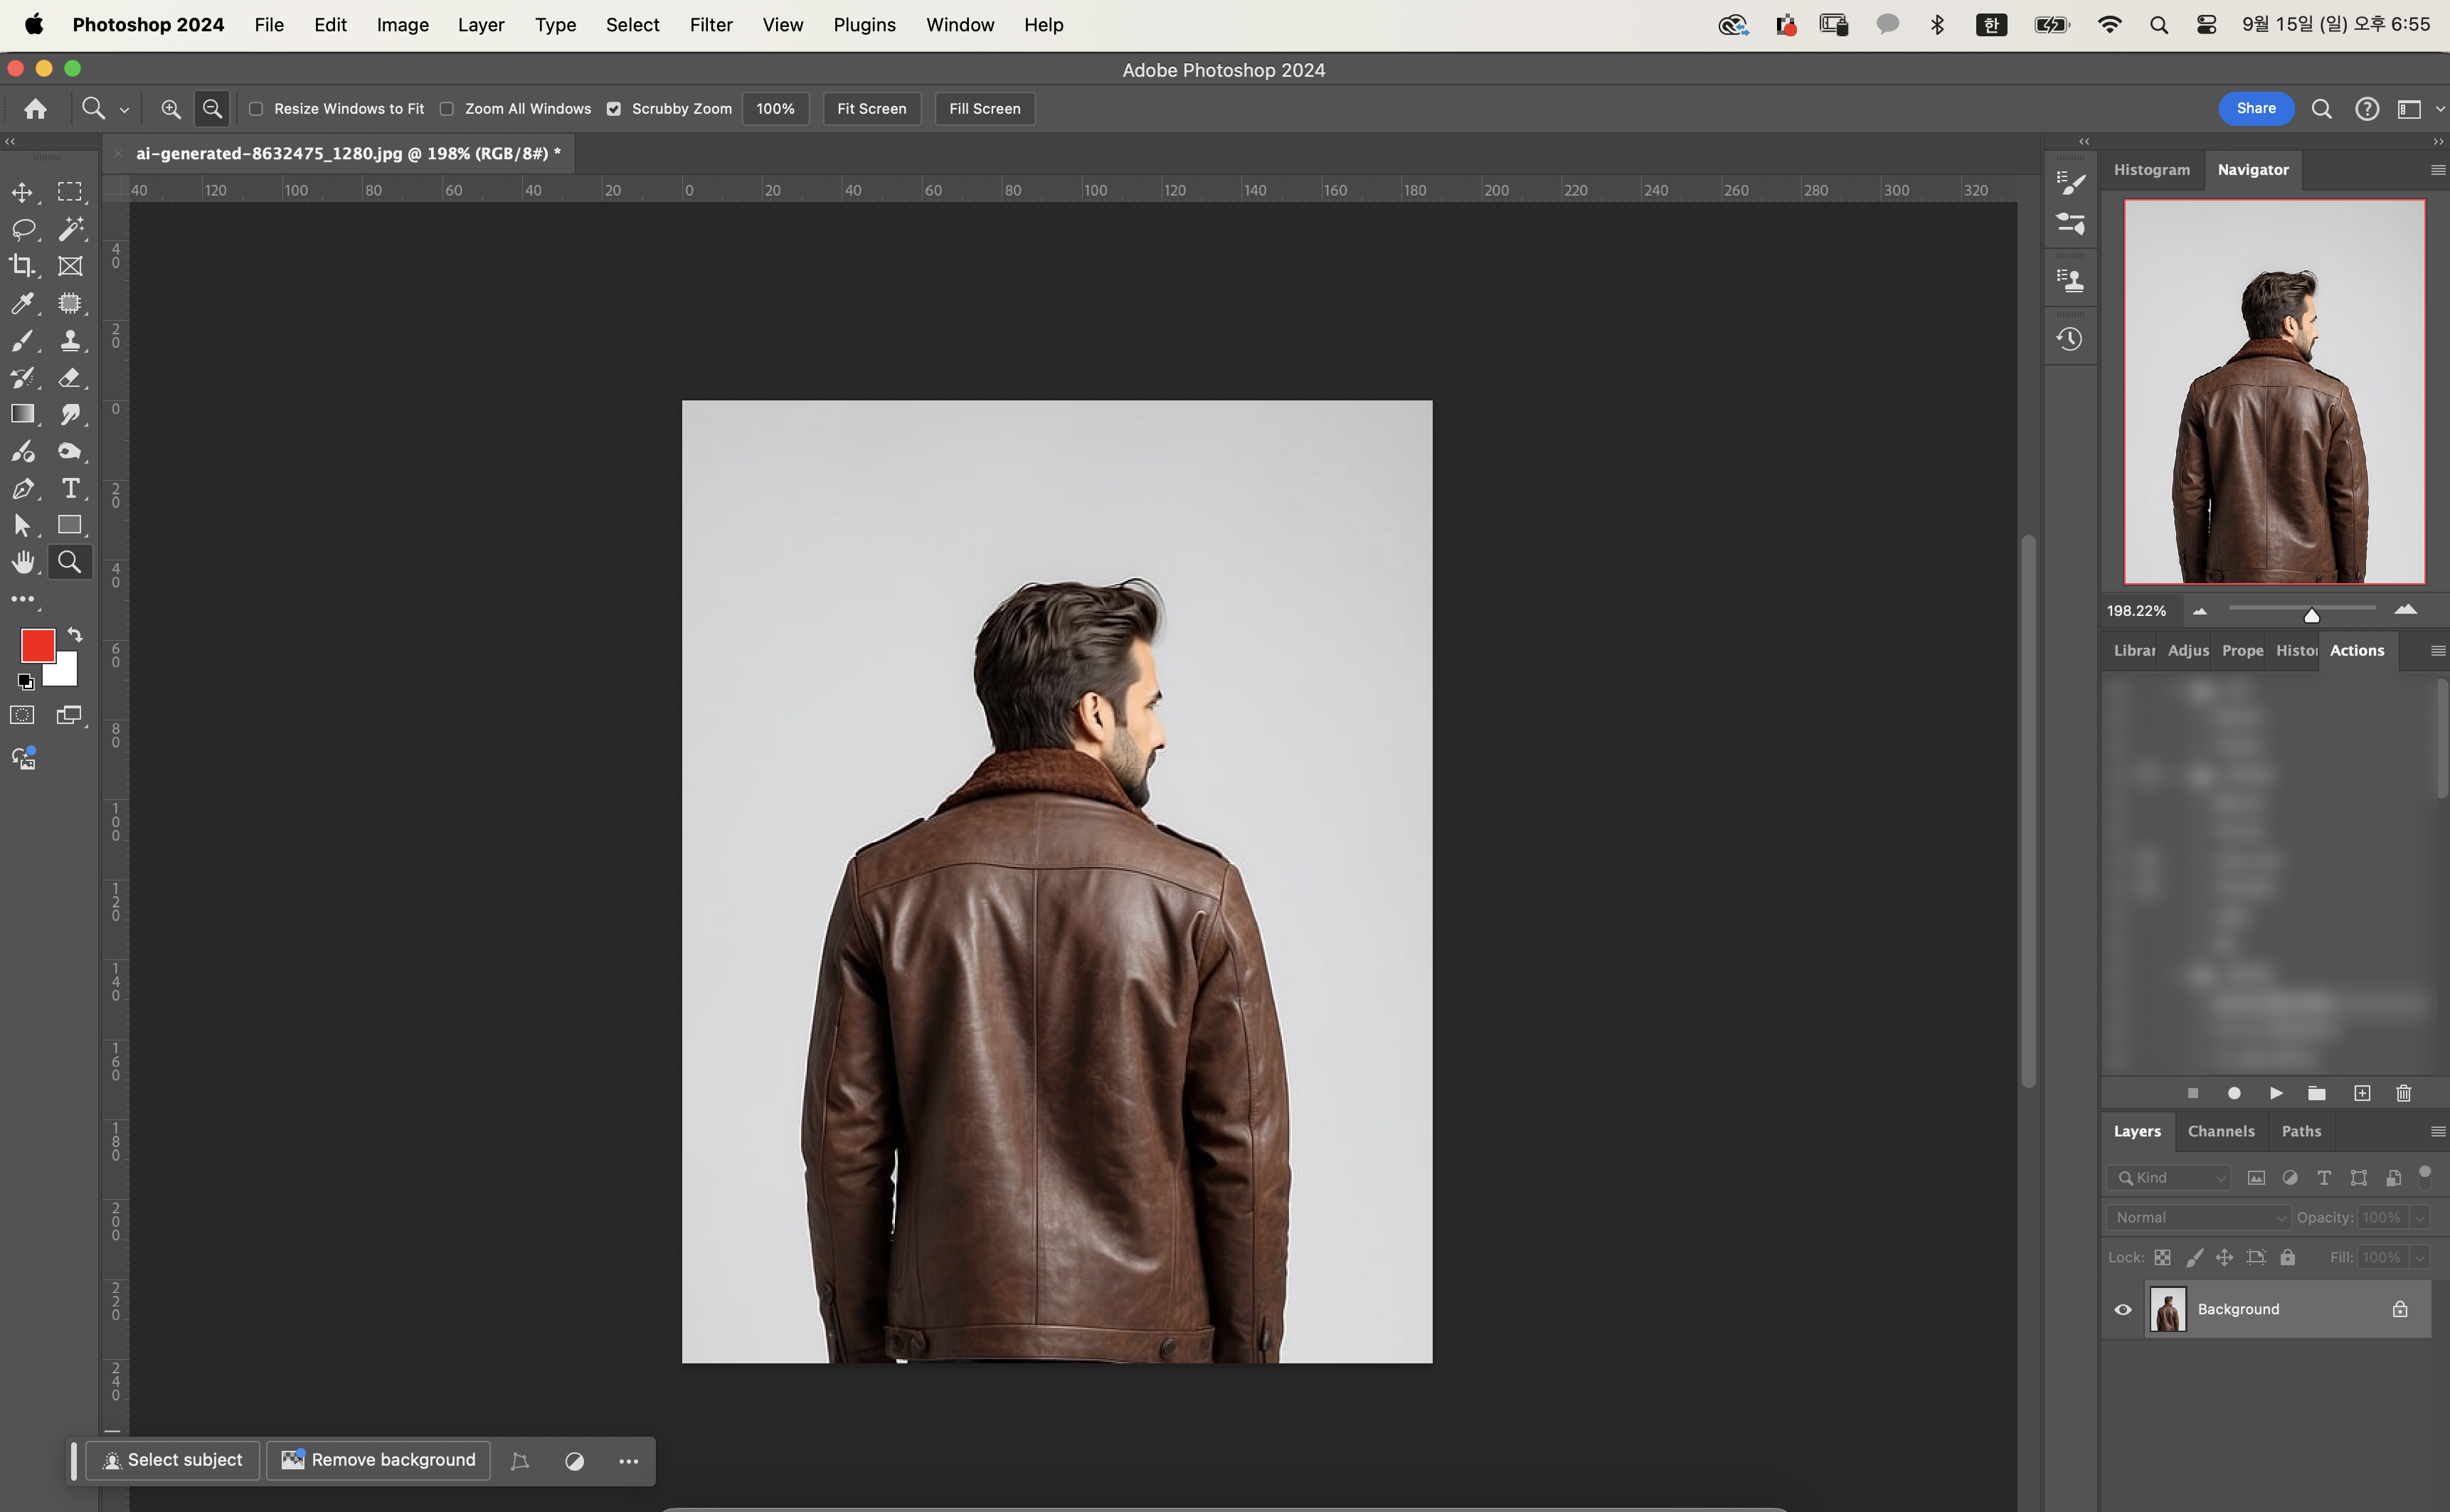Select the Eyedropper tool
Image resolution: width=2450 pixels, height=1512 pixels.
click(x=22, y=303)
